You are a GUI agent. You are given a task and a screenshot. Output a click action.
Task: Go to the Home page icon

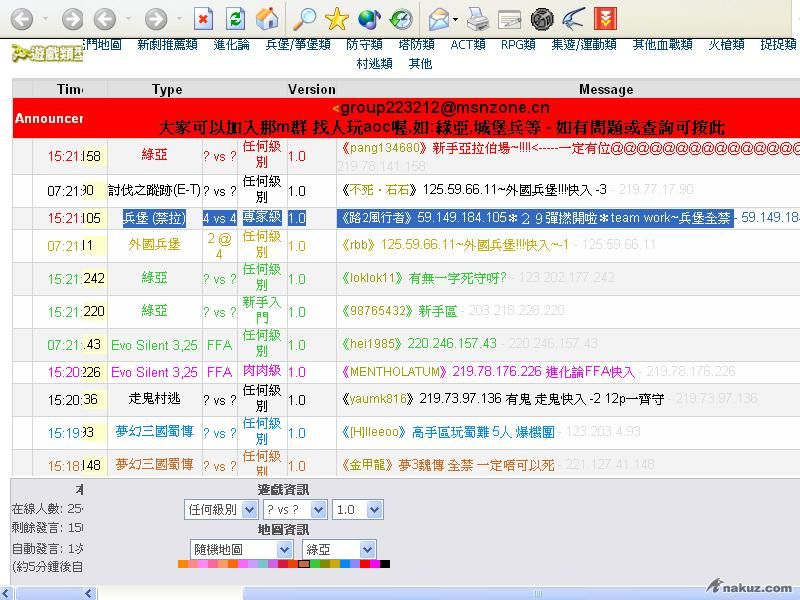[x=267, y=18]
